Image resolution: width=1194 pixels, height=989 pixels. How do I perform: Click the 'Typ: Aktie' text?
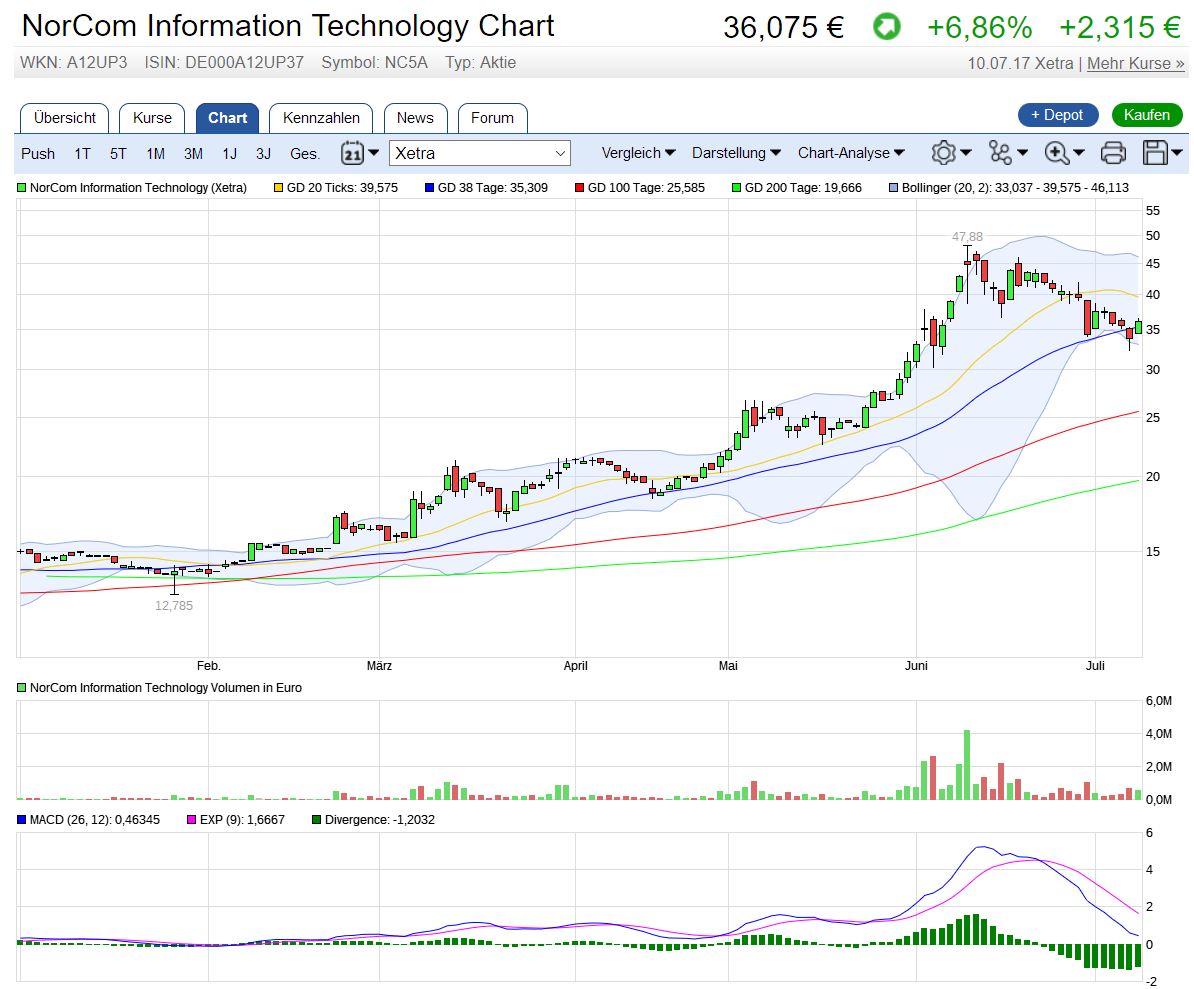click(x=480, y=62)
